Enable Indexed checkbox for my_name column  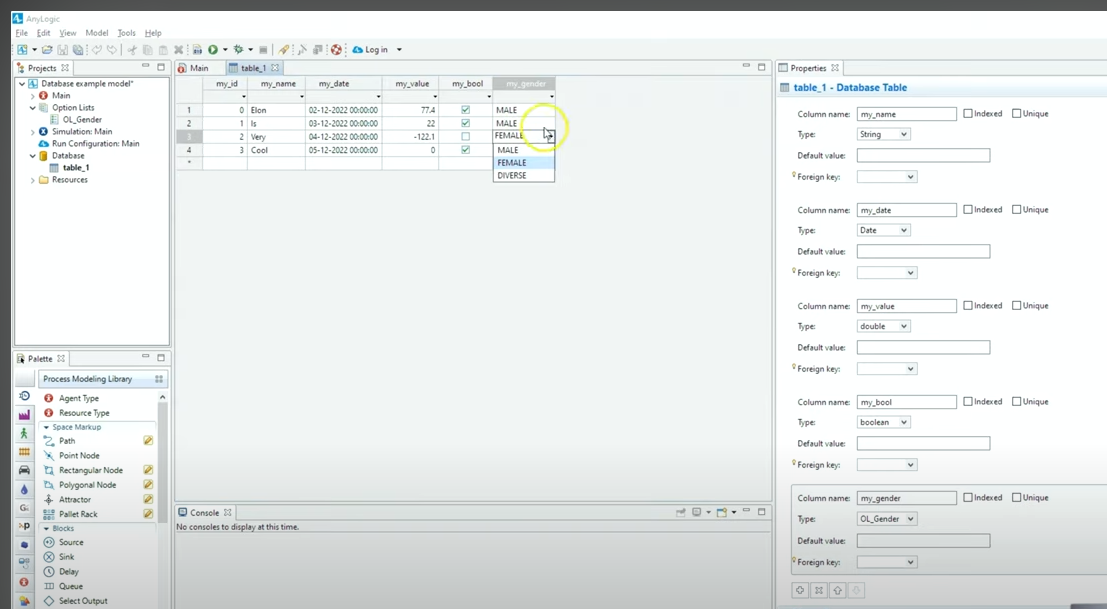tap(968, 114)
